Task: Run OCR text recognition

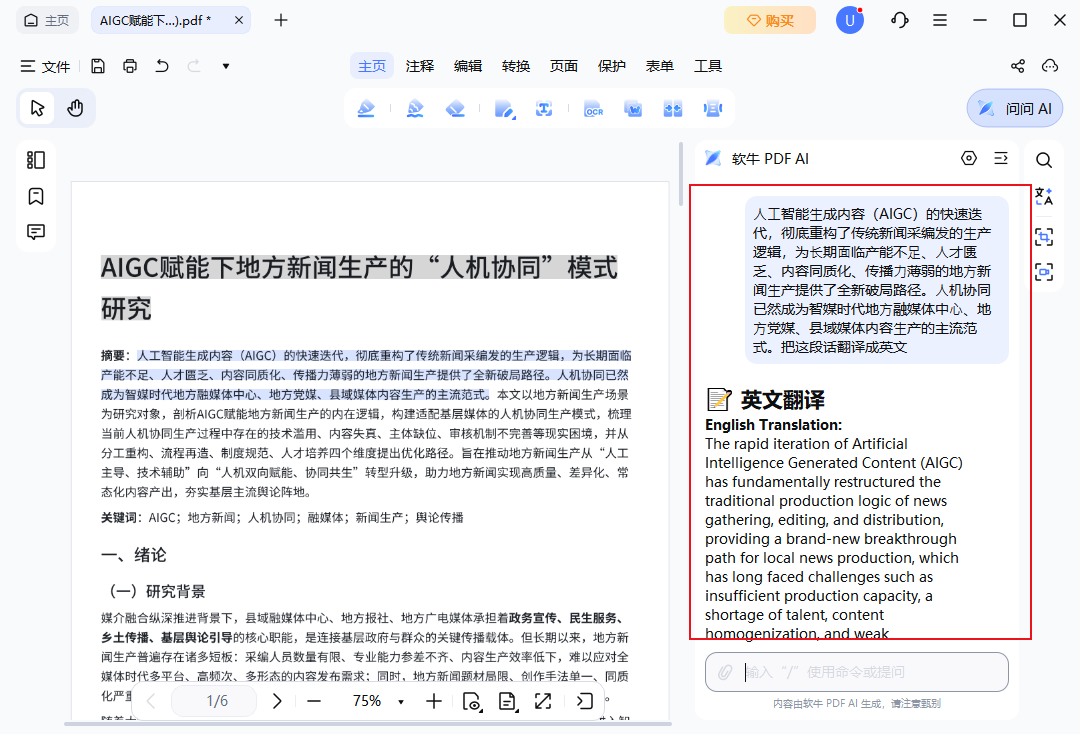Action: 593,108
